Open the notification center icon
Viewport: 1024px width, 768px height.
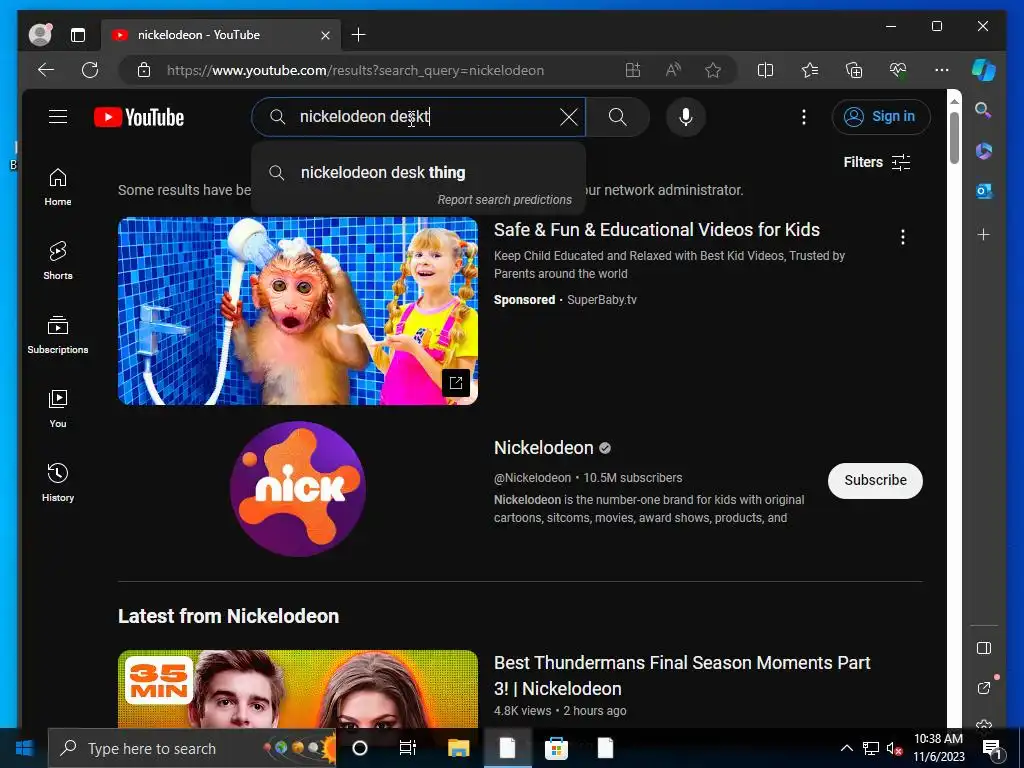pyautogui.click(x=992, y=748)
